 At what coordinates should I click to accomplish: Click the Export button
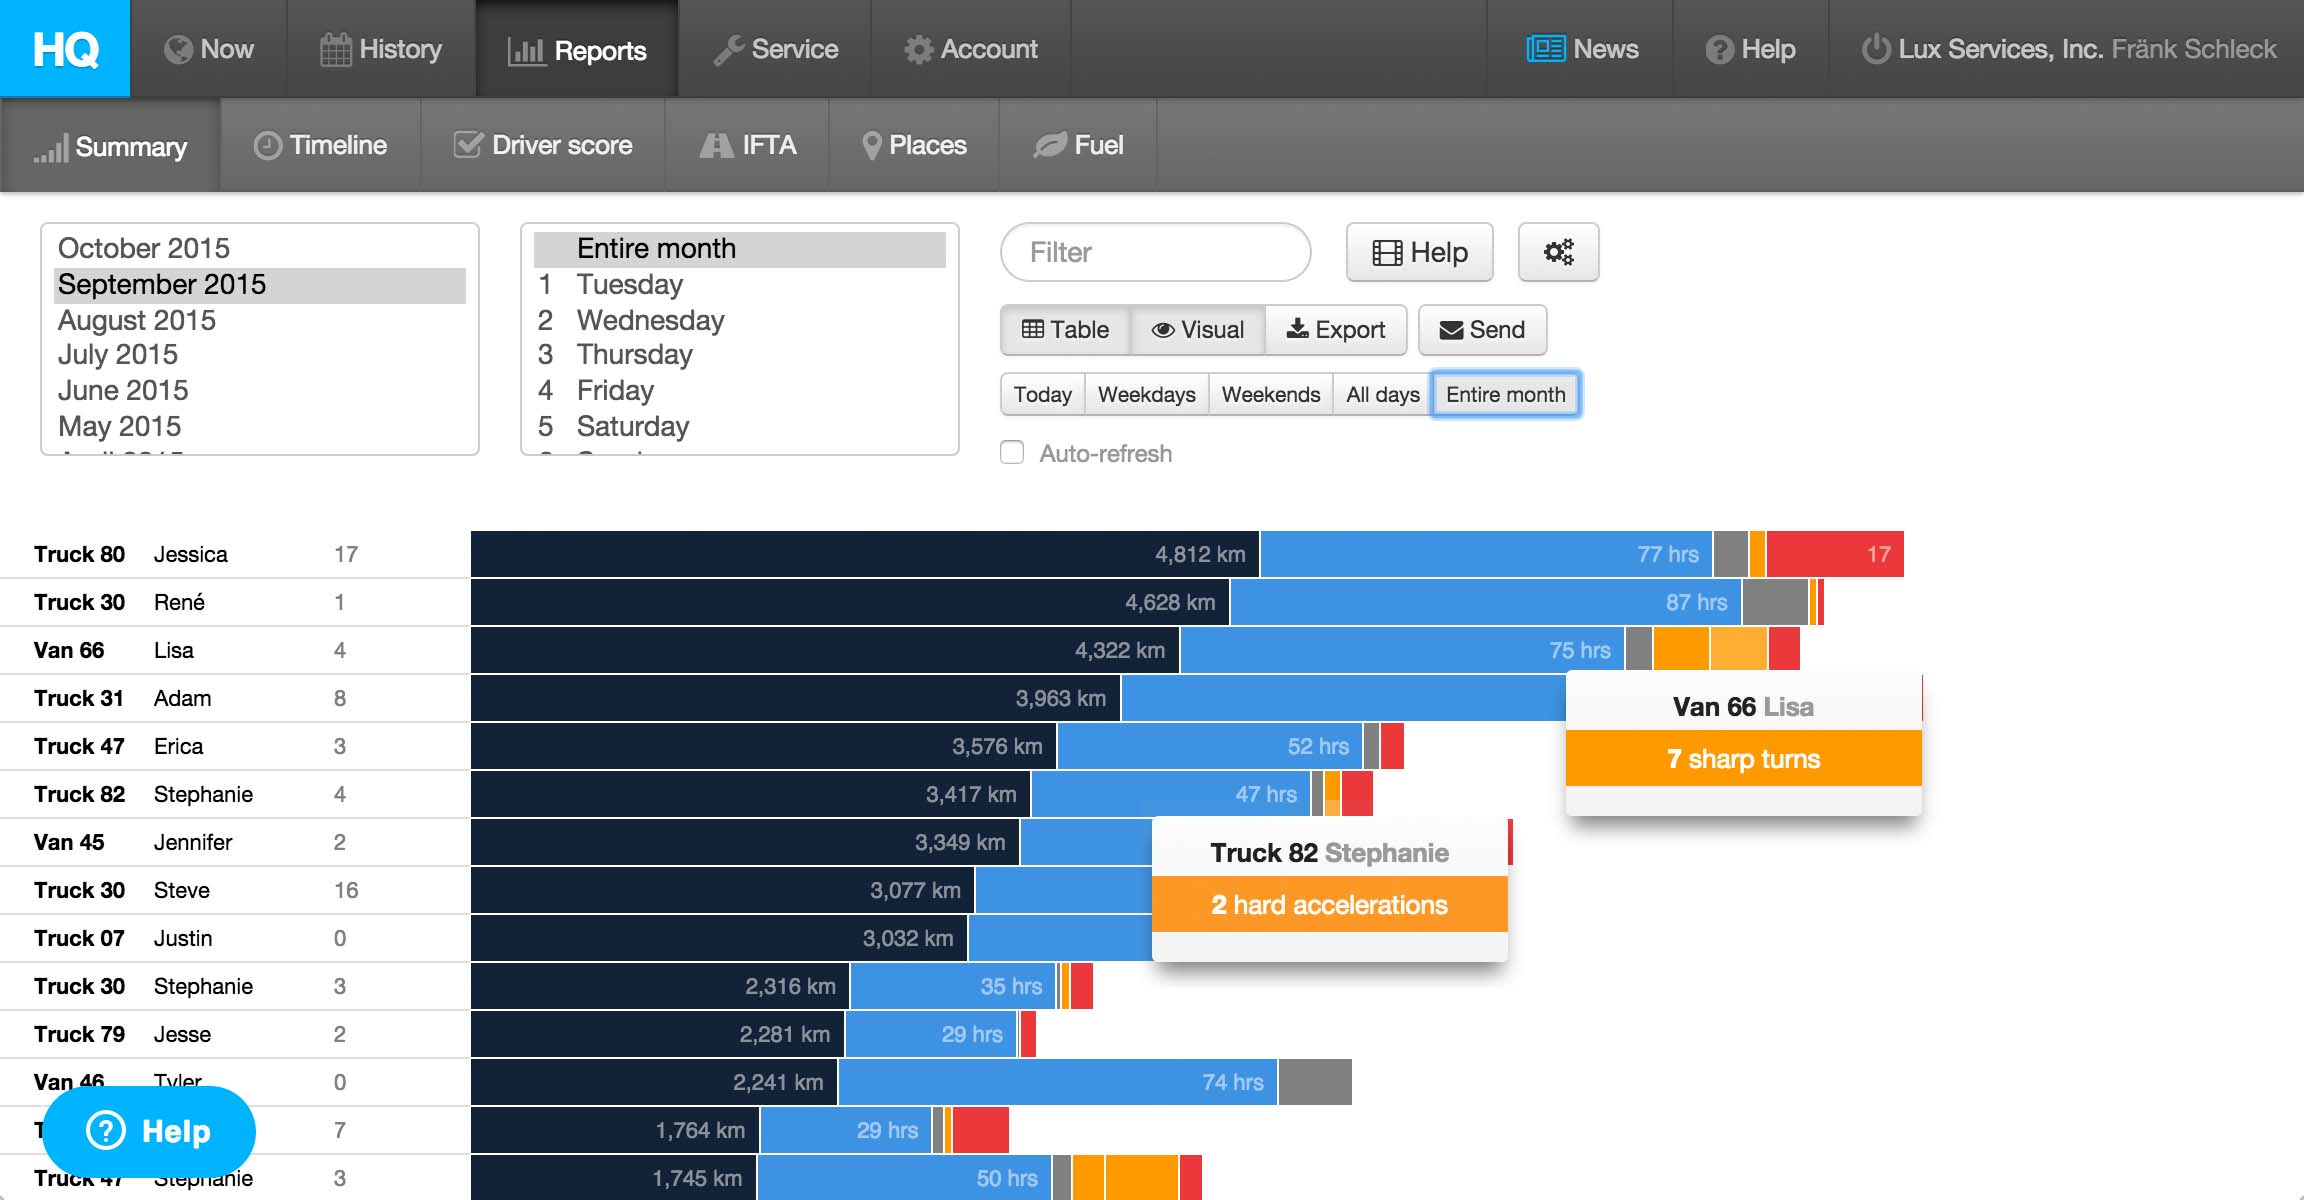1336,330
